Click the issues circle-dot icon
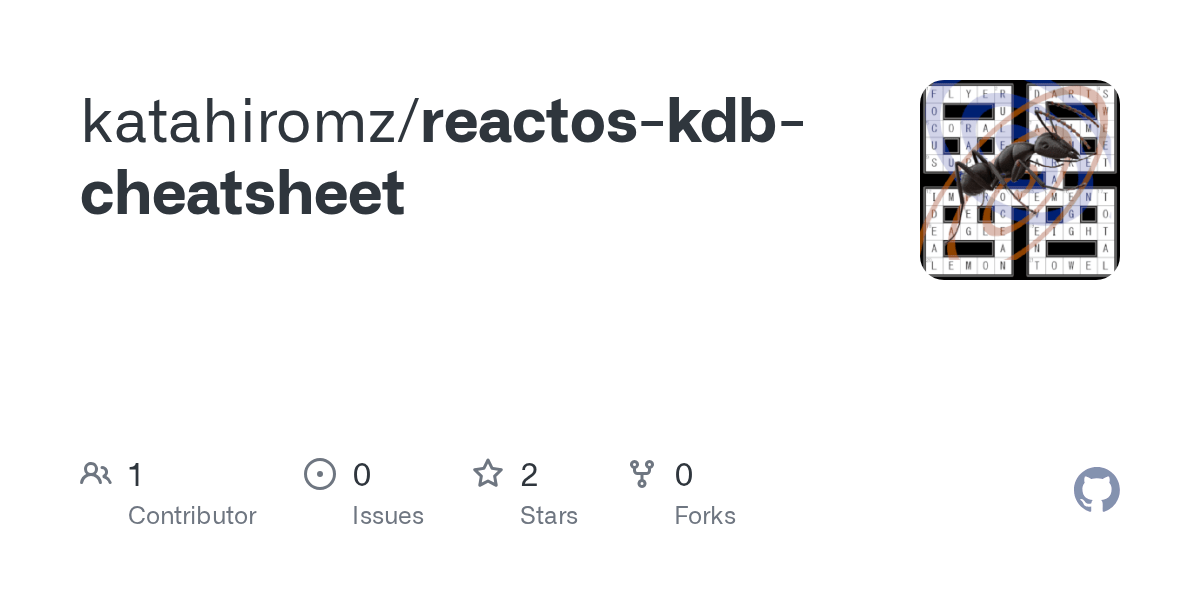Image resolution: width=1200 pixels, height=600 pixels. coord(319,474)
